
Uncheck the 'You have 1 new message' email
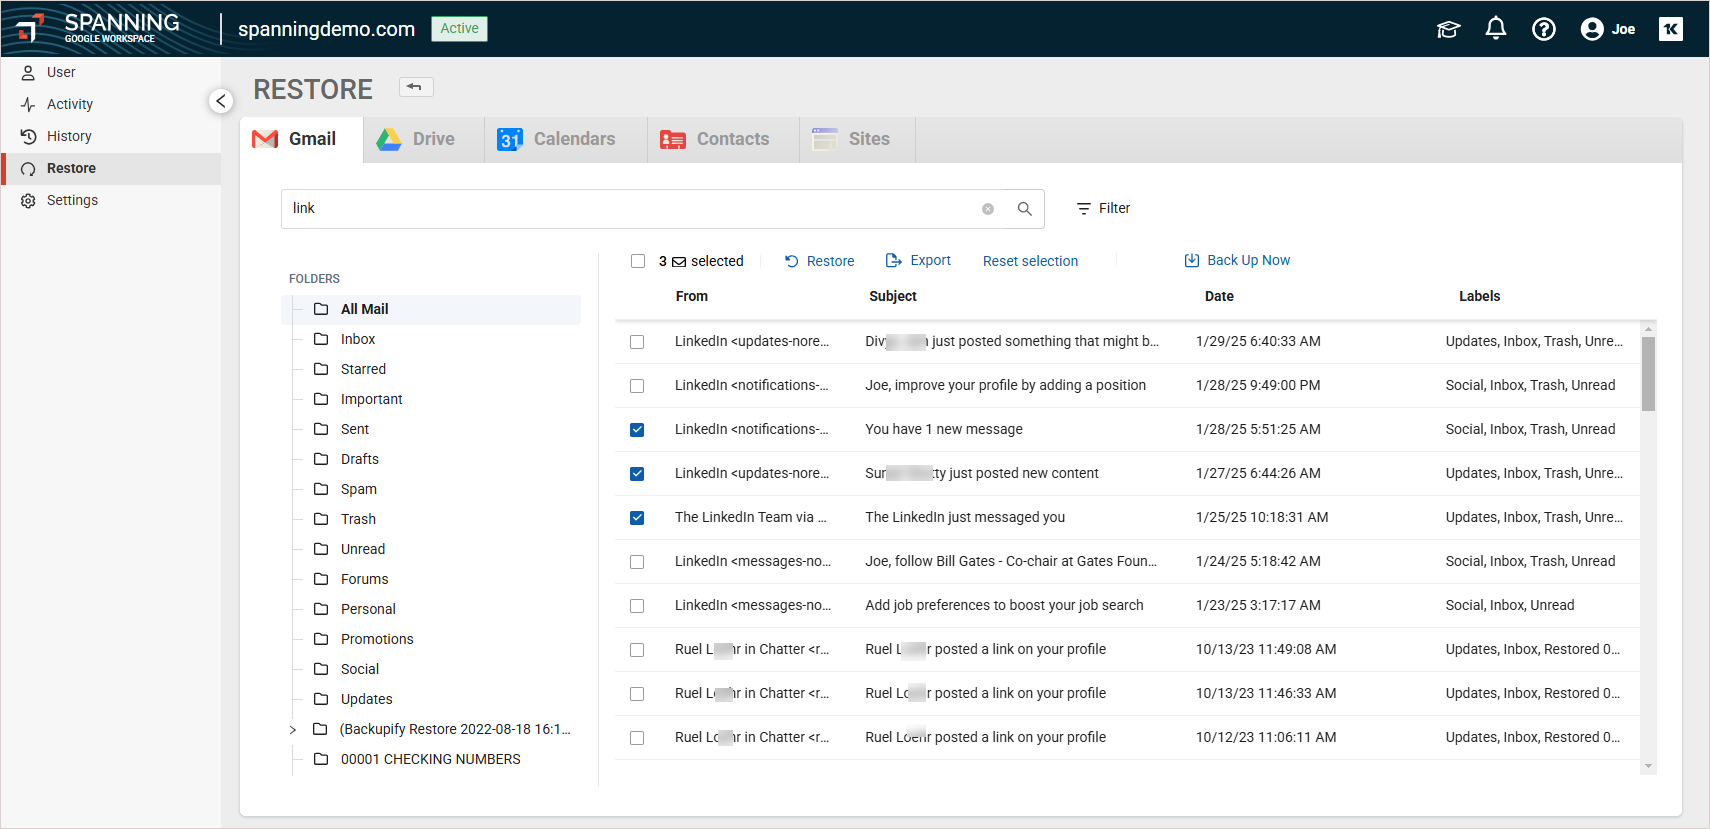point(637,430)
